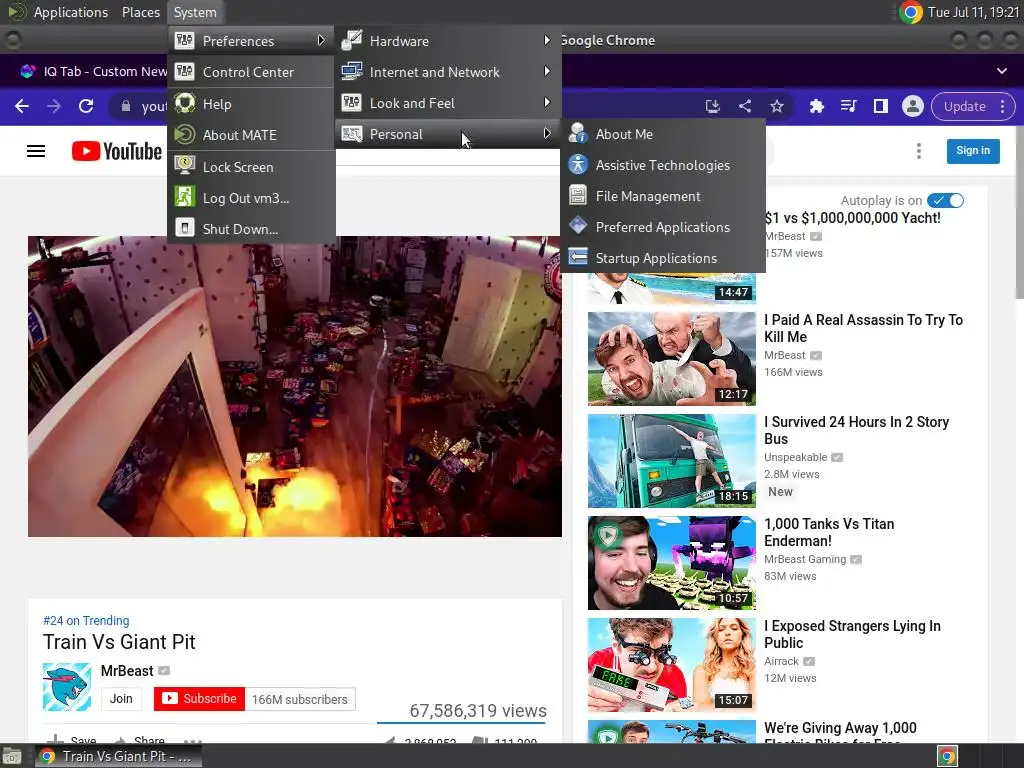Select About MATE menu entry

251,135
